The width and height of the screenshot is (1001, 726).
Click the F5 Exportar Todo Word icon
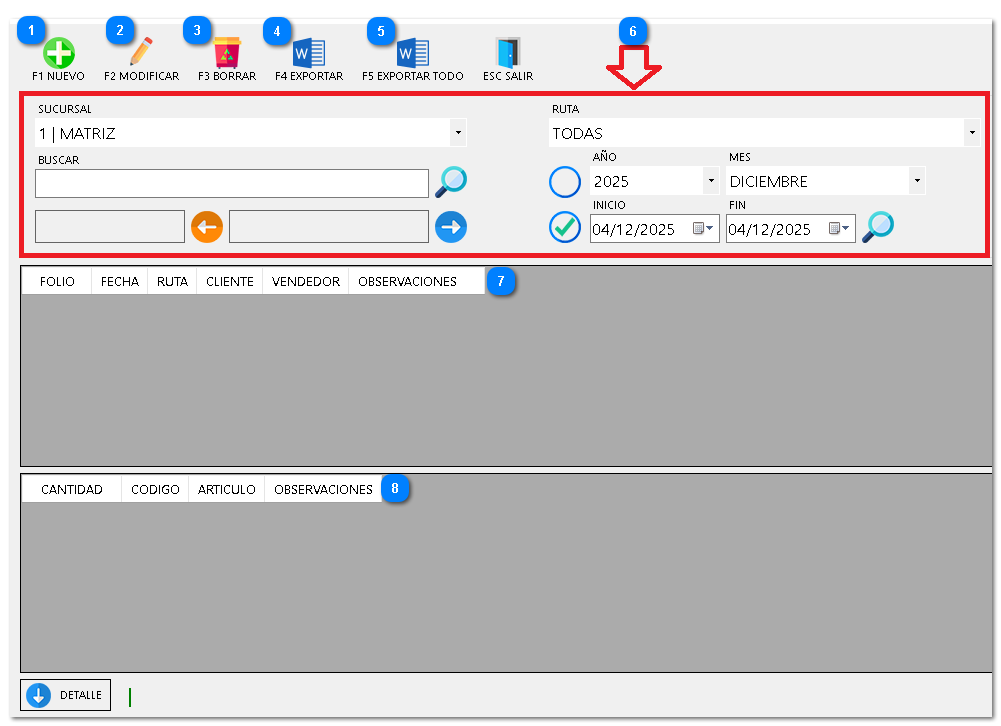coord(412,53)
